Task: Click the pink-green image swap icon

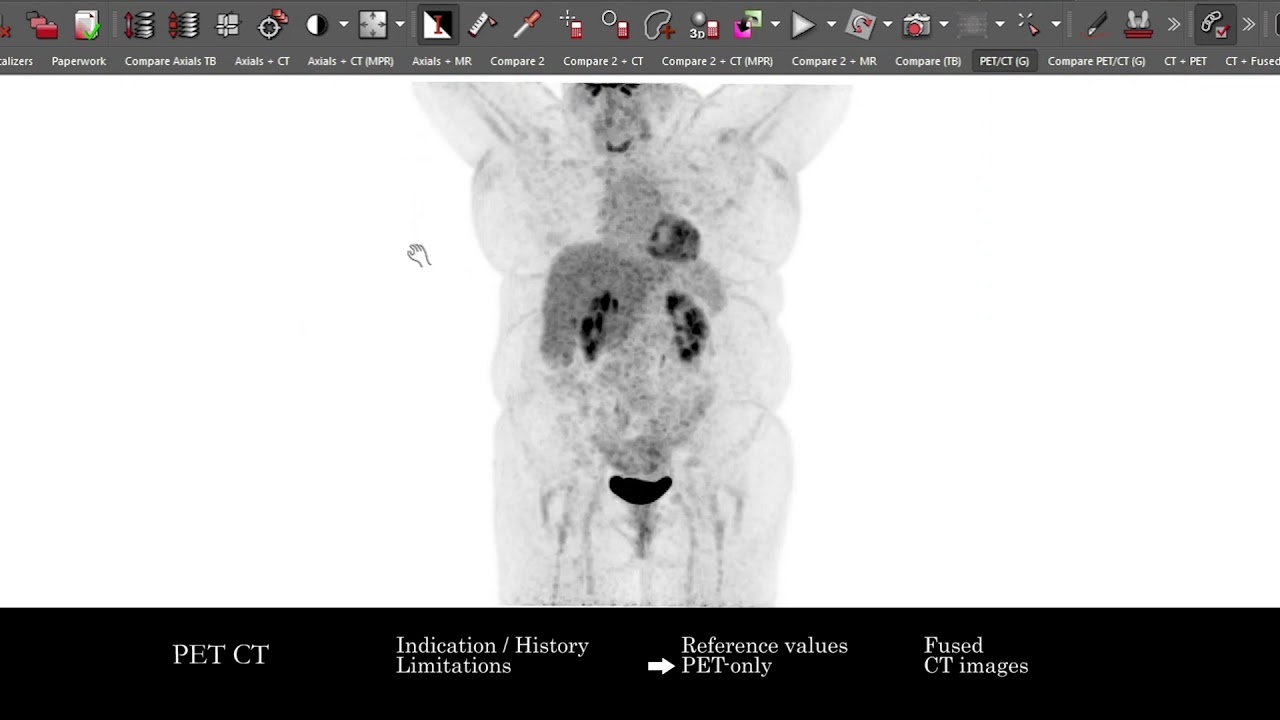Action: click(748, 25)
